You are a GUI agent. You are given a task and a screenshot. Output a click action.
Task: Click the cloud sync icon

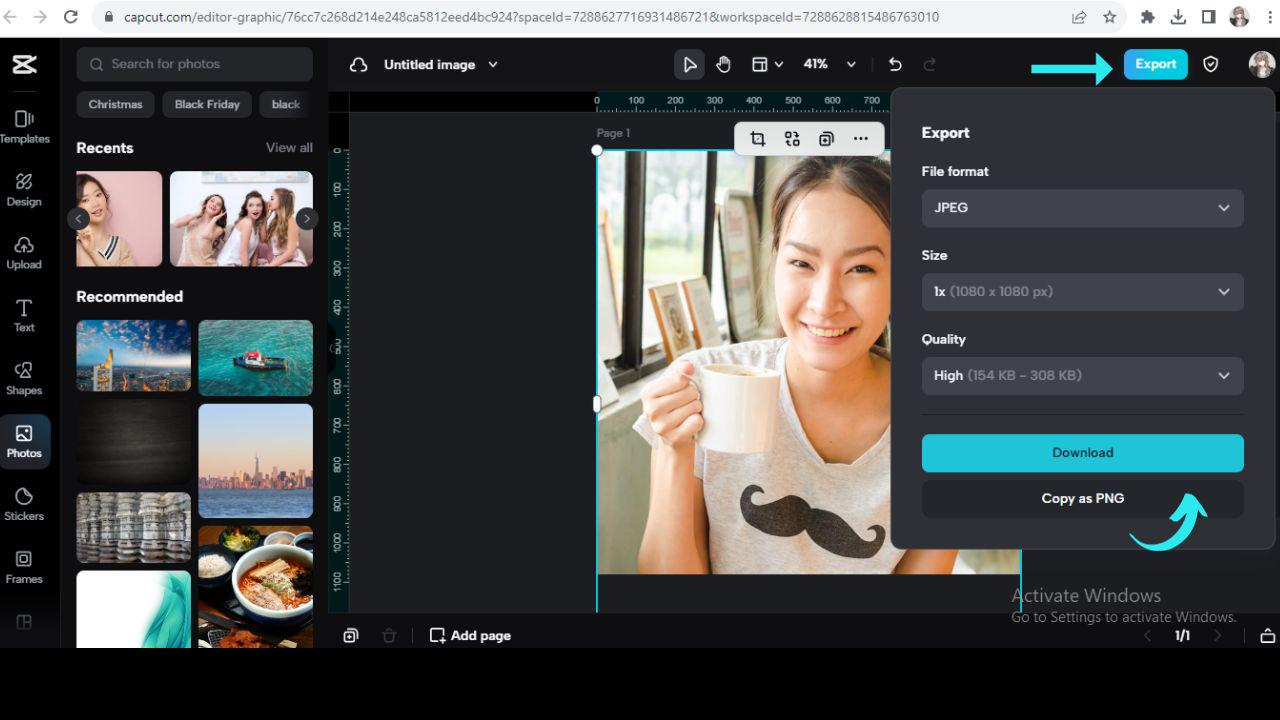[x=358, y=64]
